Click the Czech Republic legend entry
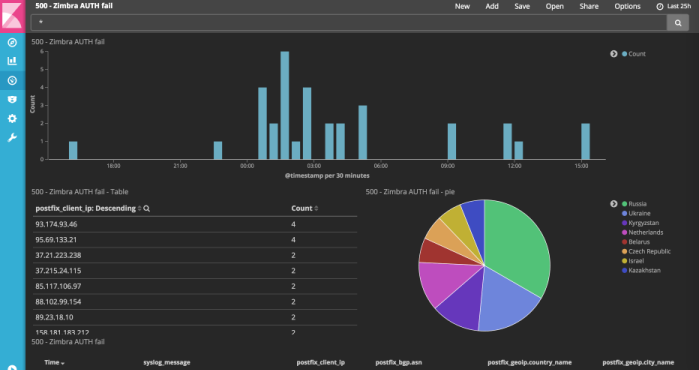The height and width of the screenshot is (370, 699). [646, 251]
